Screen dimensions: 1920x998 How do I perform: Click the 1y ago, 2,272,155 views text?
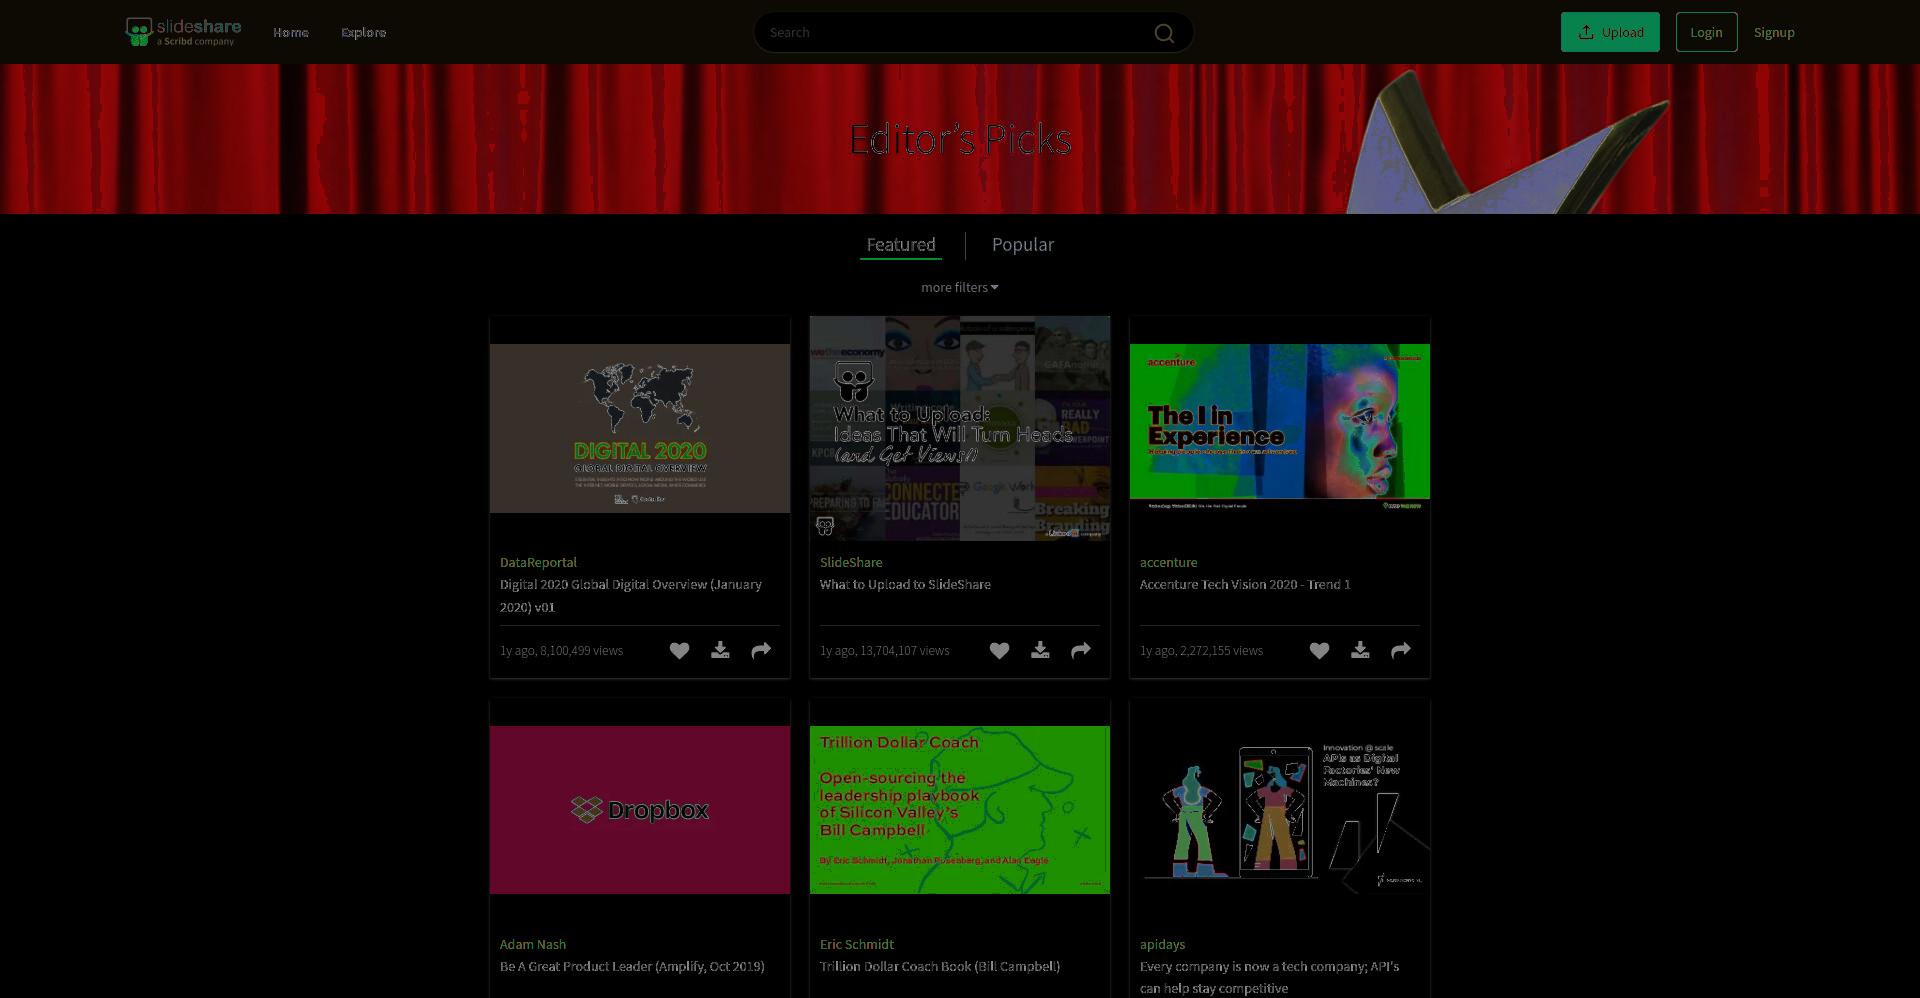tap(1201, 651)
